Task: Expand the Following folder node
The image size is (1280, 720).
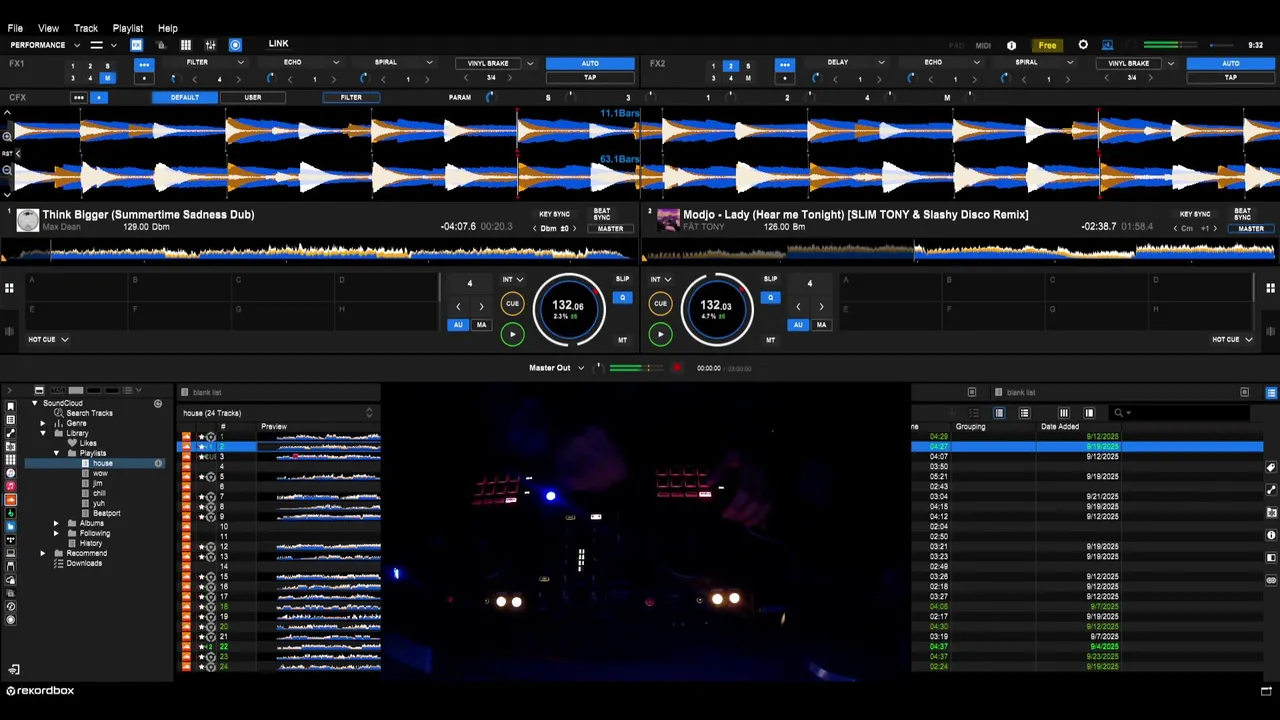Action: click(57, 533)
